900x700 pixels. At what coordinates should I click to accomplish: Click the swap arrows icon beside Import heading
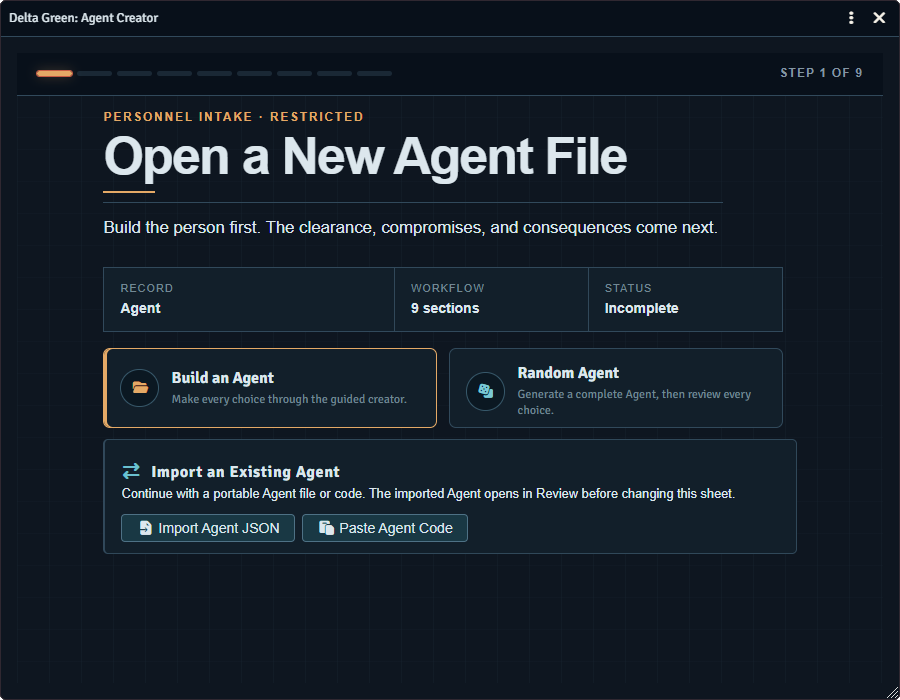pos(131,471)
